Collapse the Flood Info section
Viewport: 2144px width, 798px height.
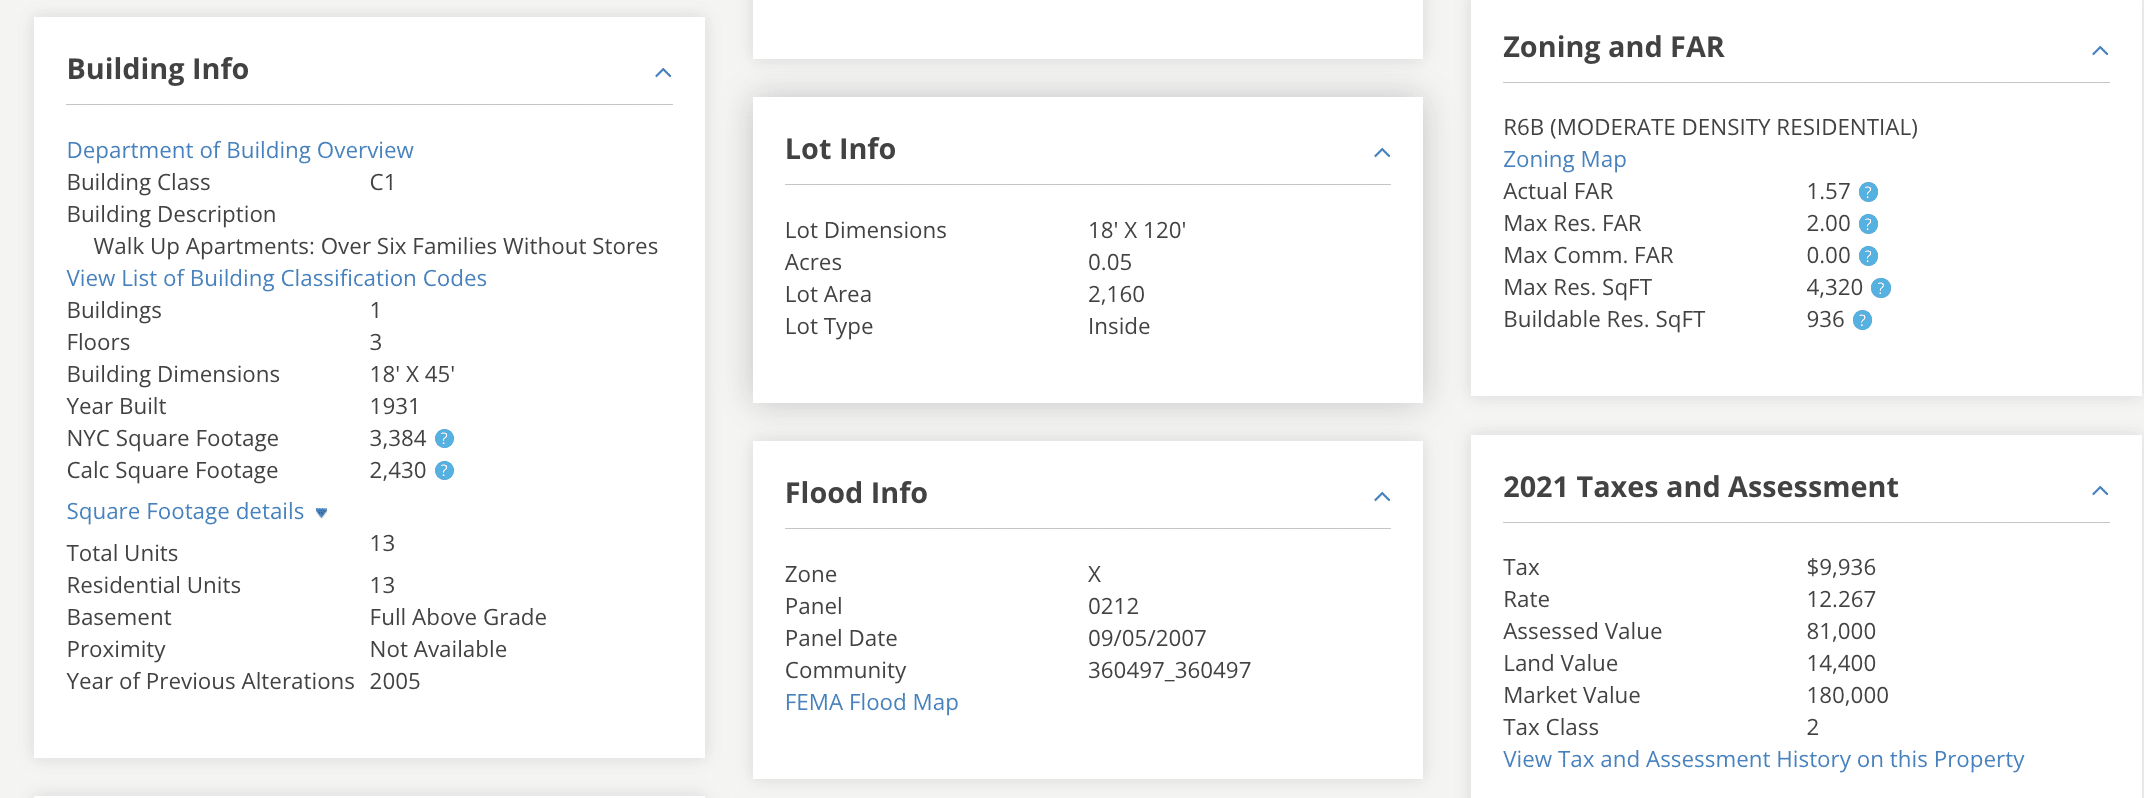[x=1382, y=497]
